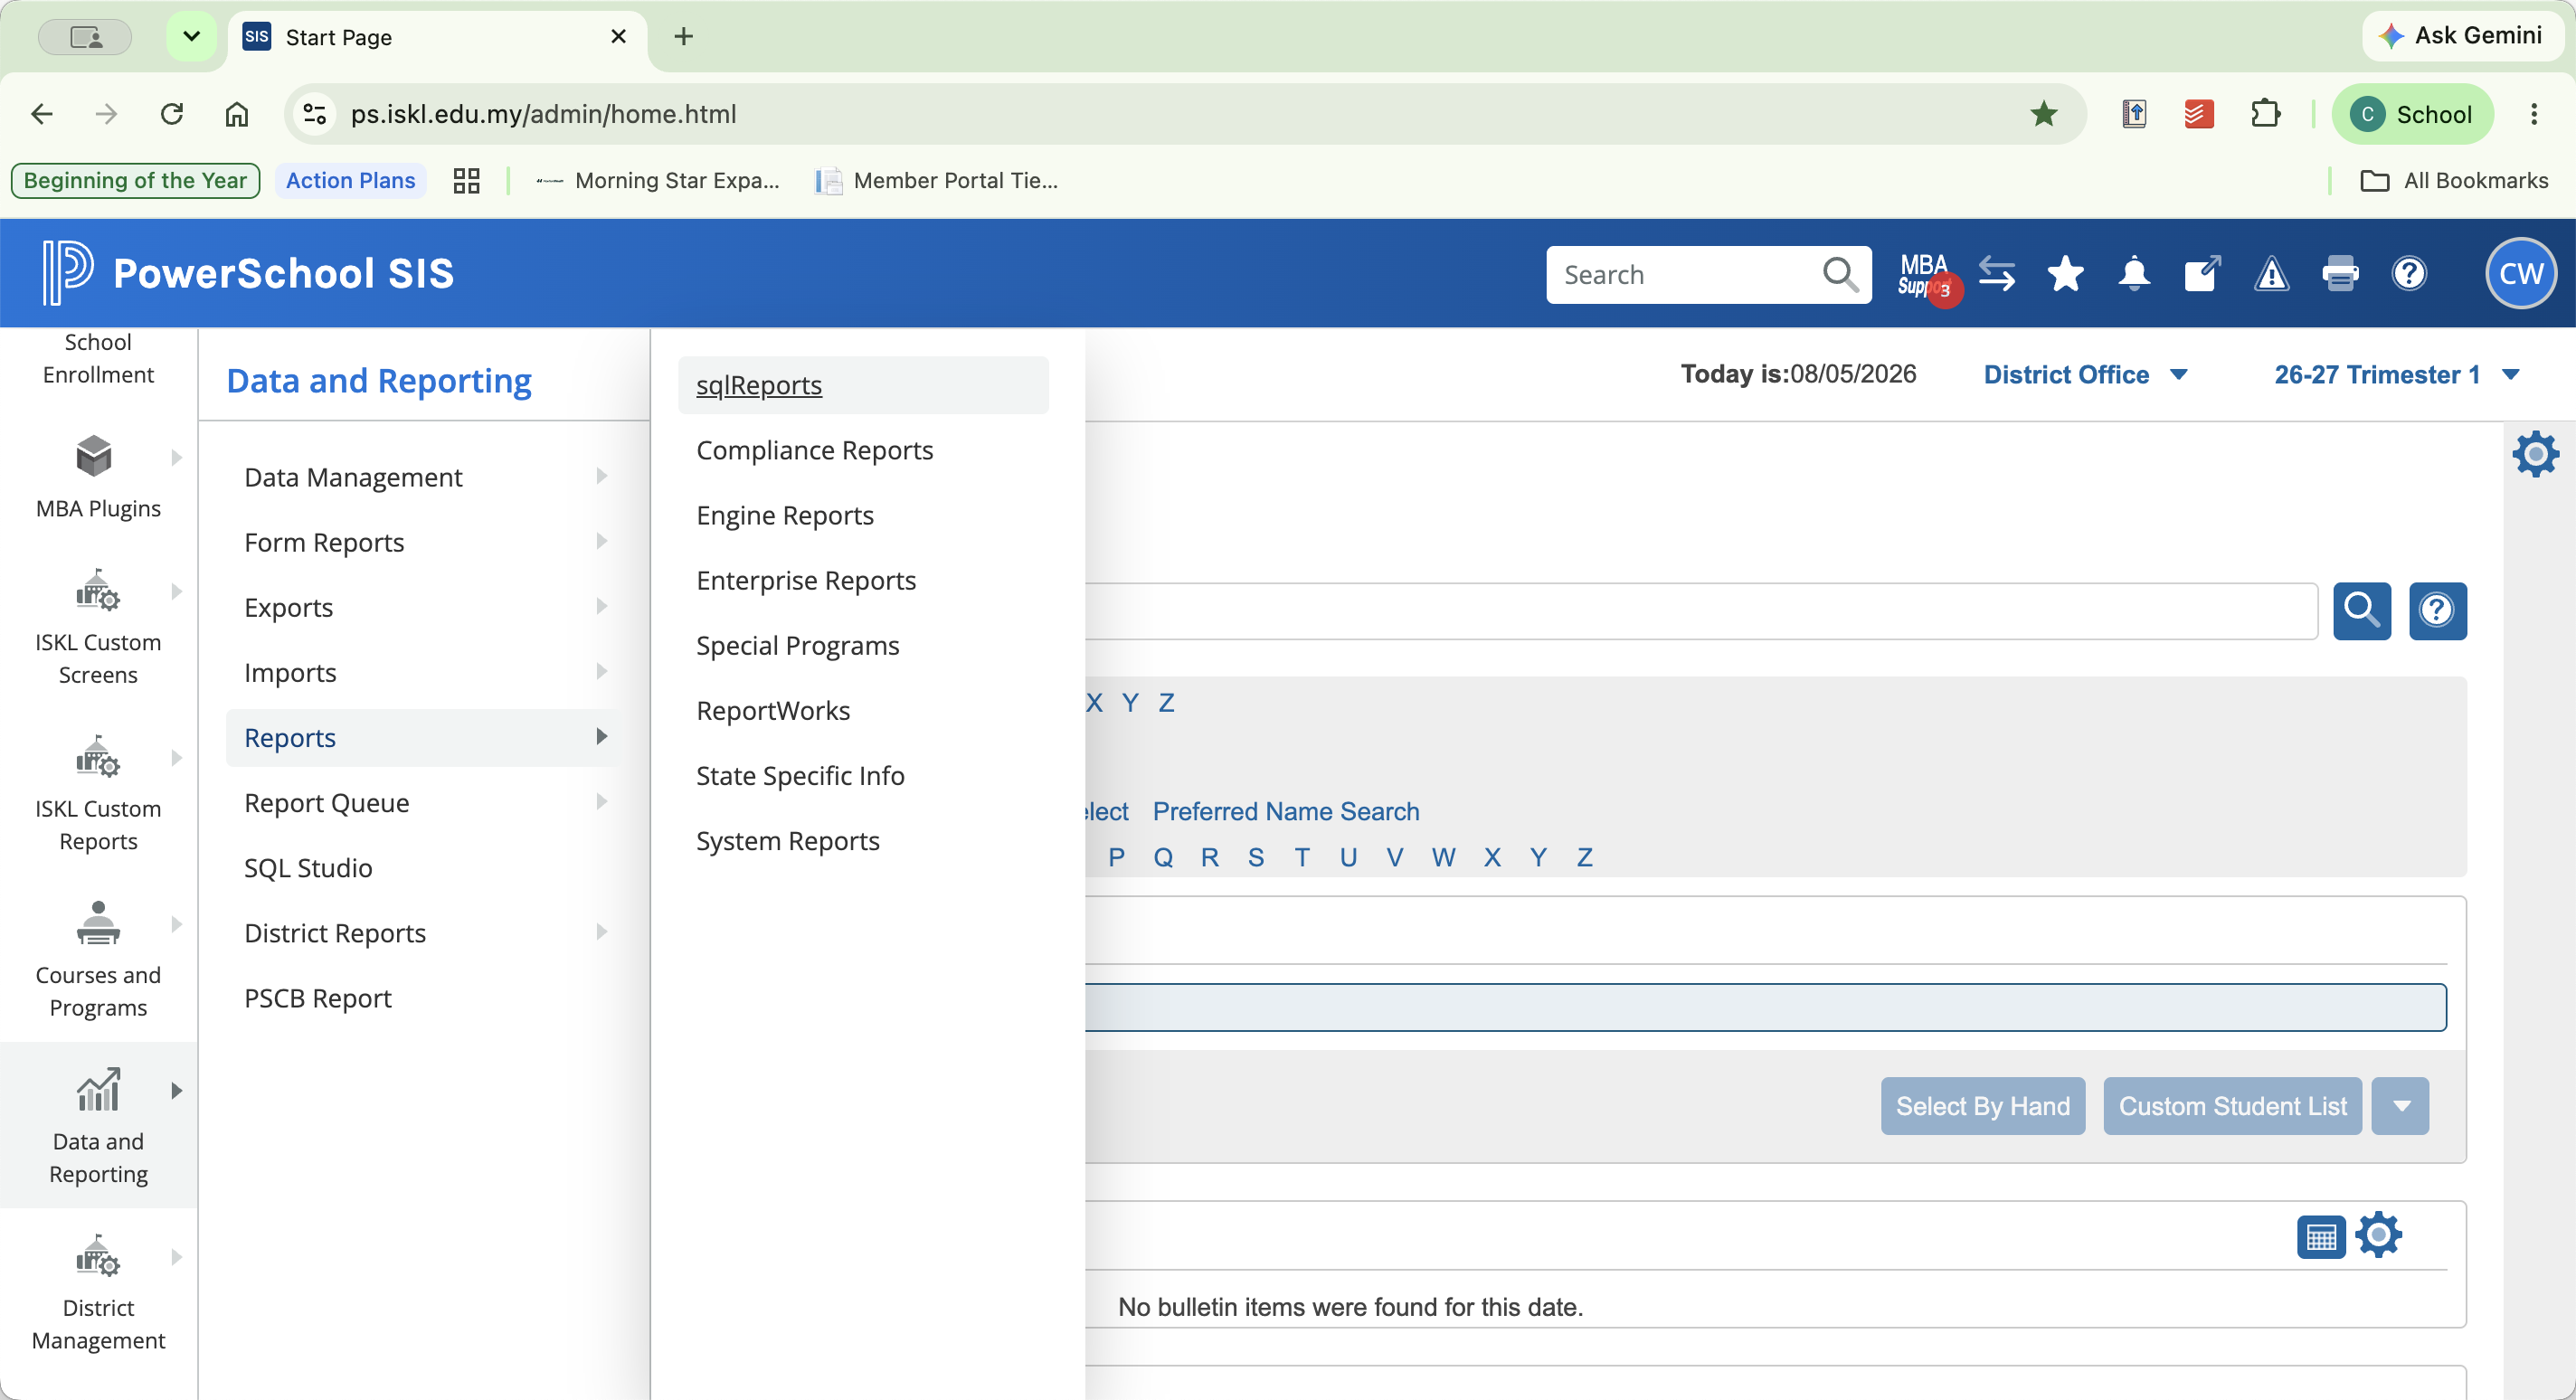The width and height of the screenshot is (2576, 1400).
Task: Select ReportWorks menu item
Action: pyautogui.click(x=773, y=710)
